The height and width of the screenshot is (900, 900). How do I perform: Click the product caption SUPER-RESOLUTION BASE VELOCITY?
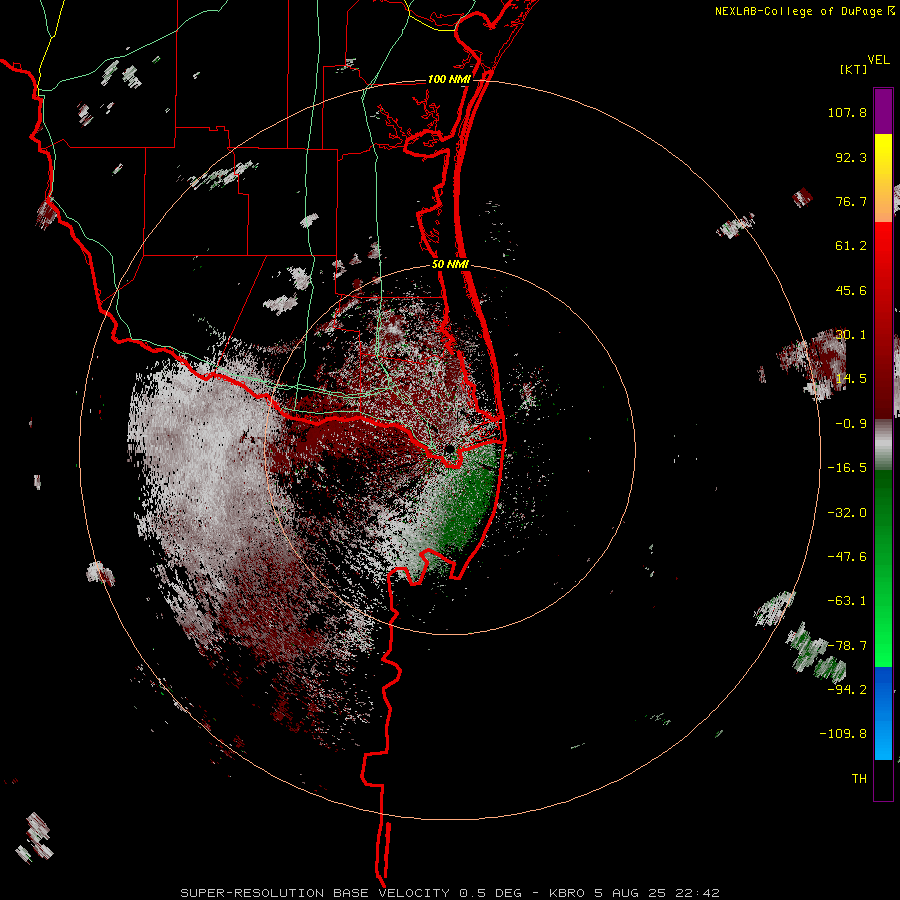pos(315,893)
